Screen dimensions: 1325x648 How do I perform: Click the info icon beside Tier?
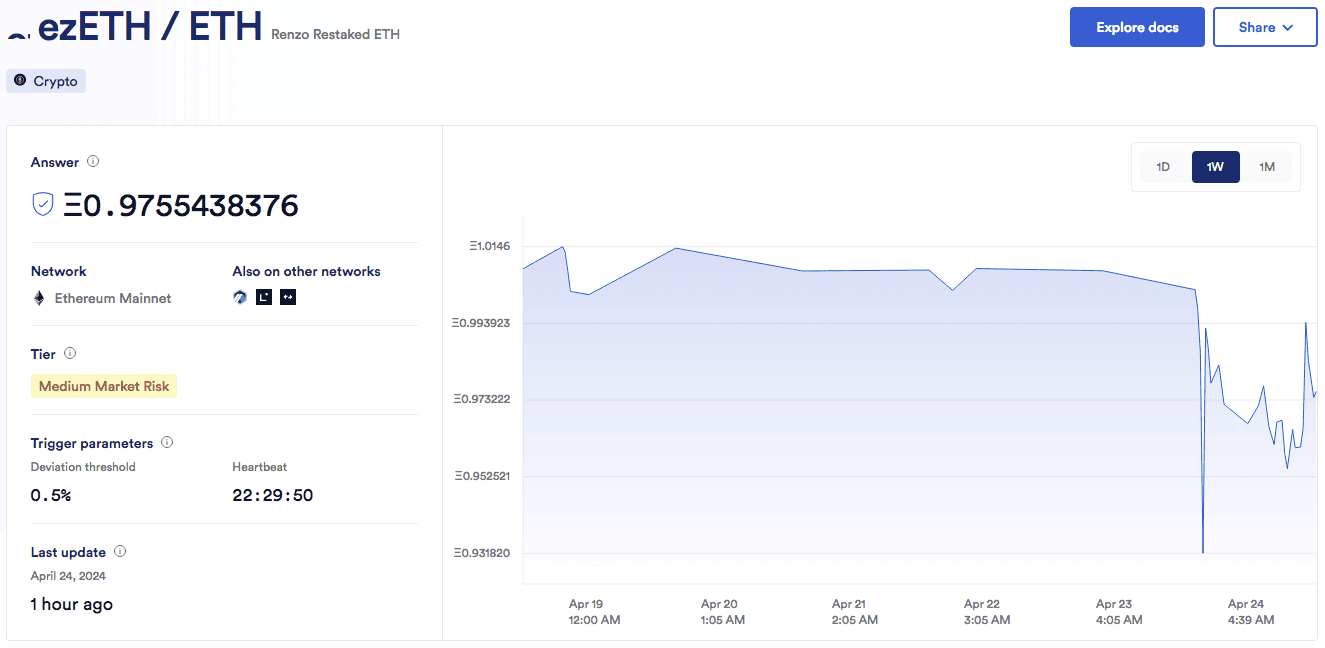coord(70,353)
